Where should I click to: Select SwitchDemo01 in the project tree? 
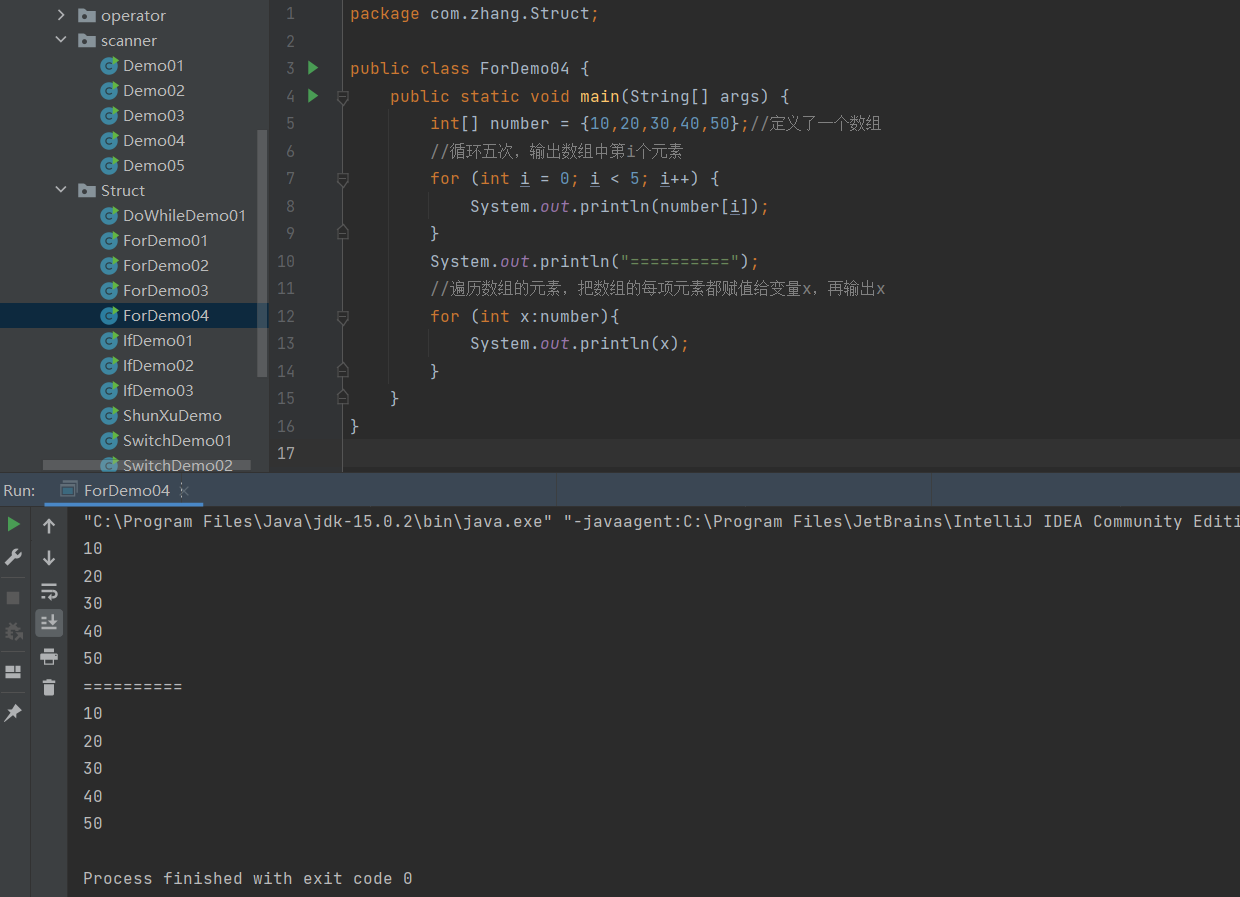pos(177,441)
